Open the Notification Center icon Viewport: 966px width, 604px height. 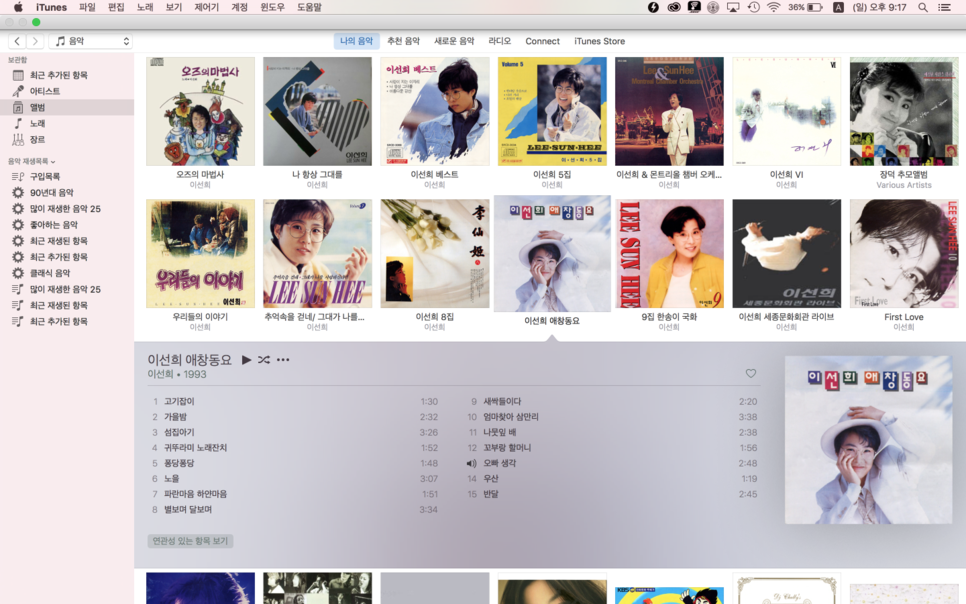(944, 7)
